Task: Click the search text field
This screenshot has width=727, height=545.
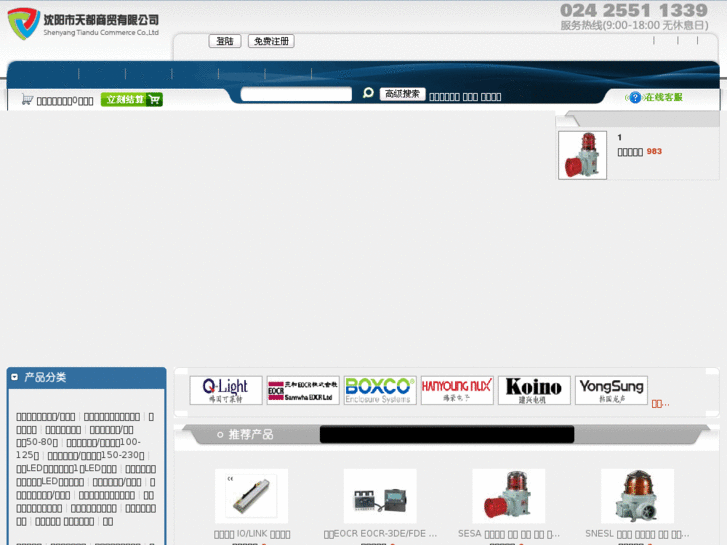Action: click(296, 94)
